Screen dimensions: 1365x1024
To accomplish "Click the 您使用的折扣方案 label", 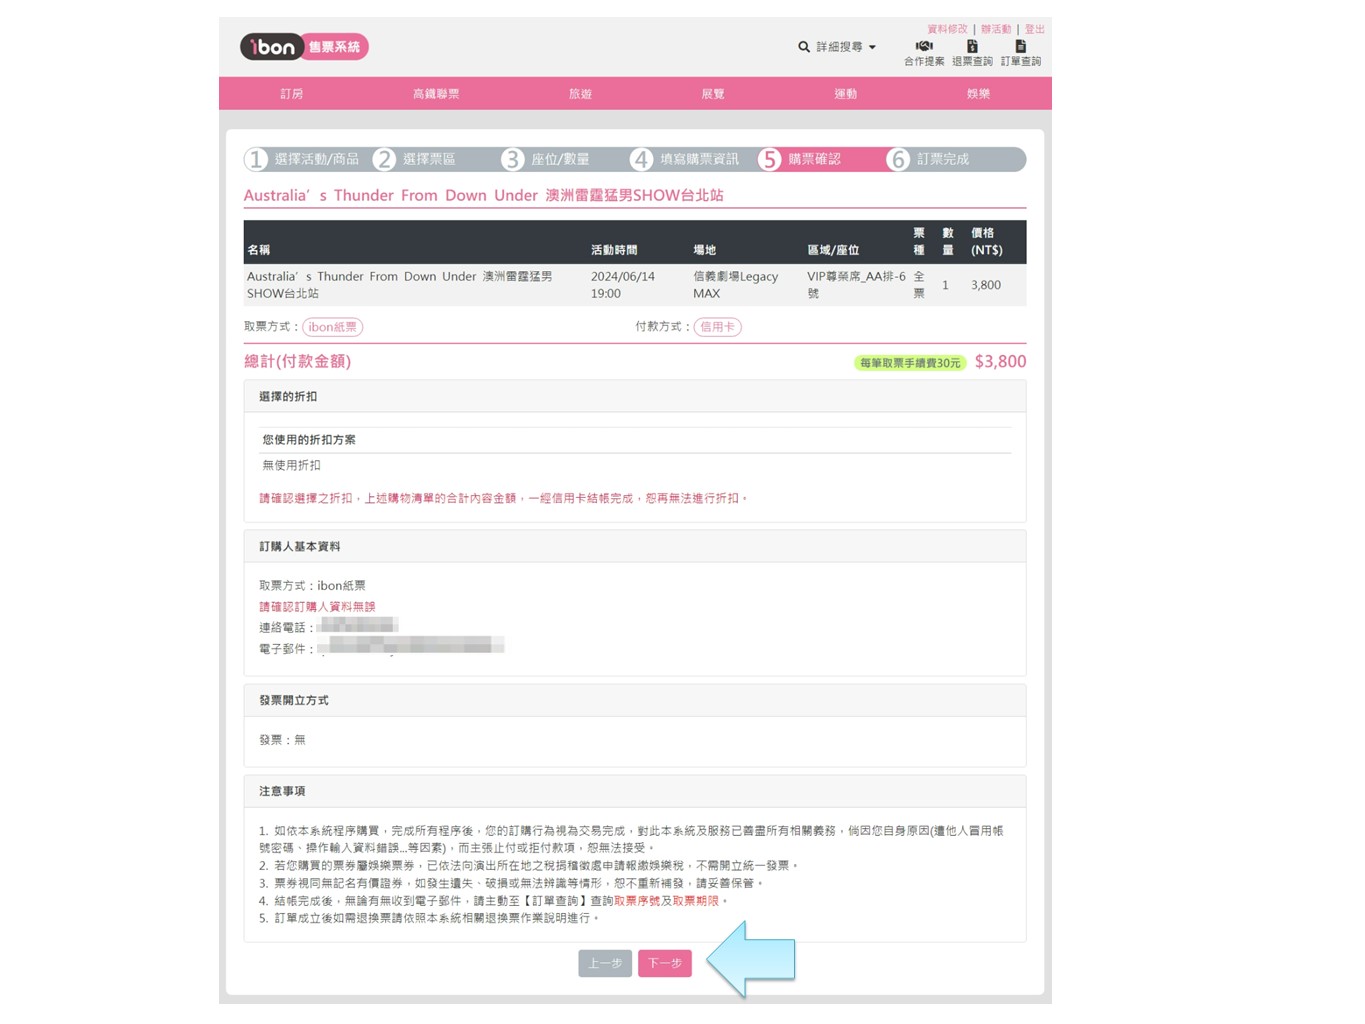I will (309, 440).
